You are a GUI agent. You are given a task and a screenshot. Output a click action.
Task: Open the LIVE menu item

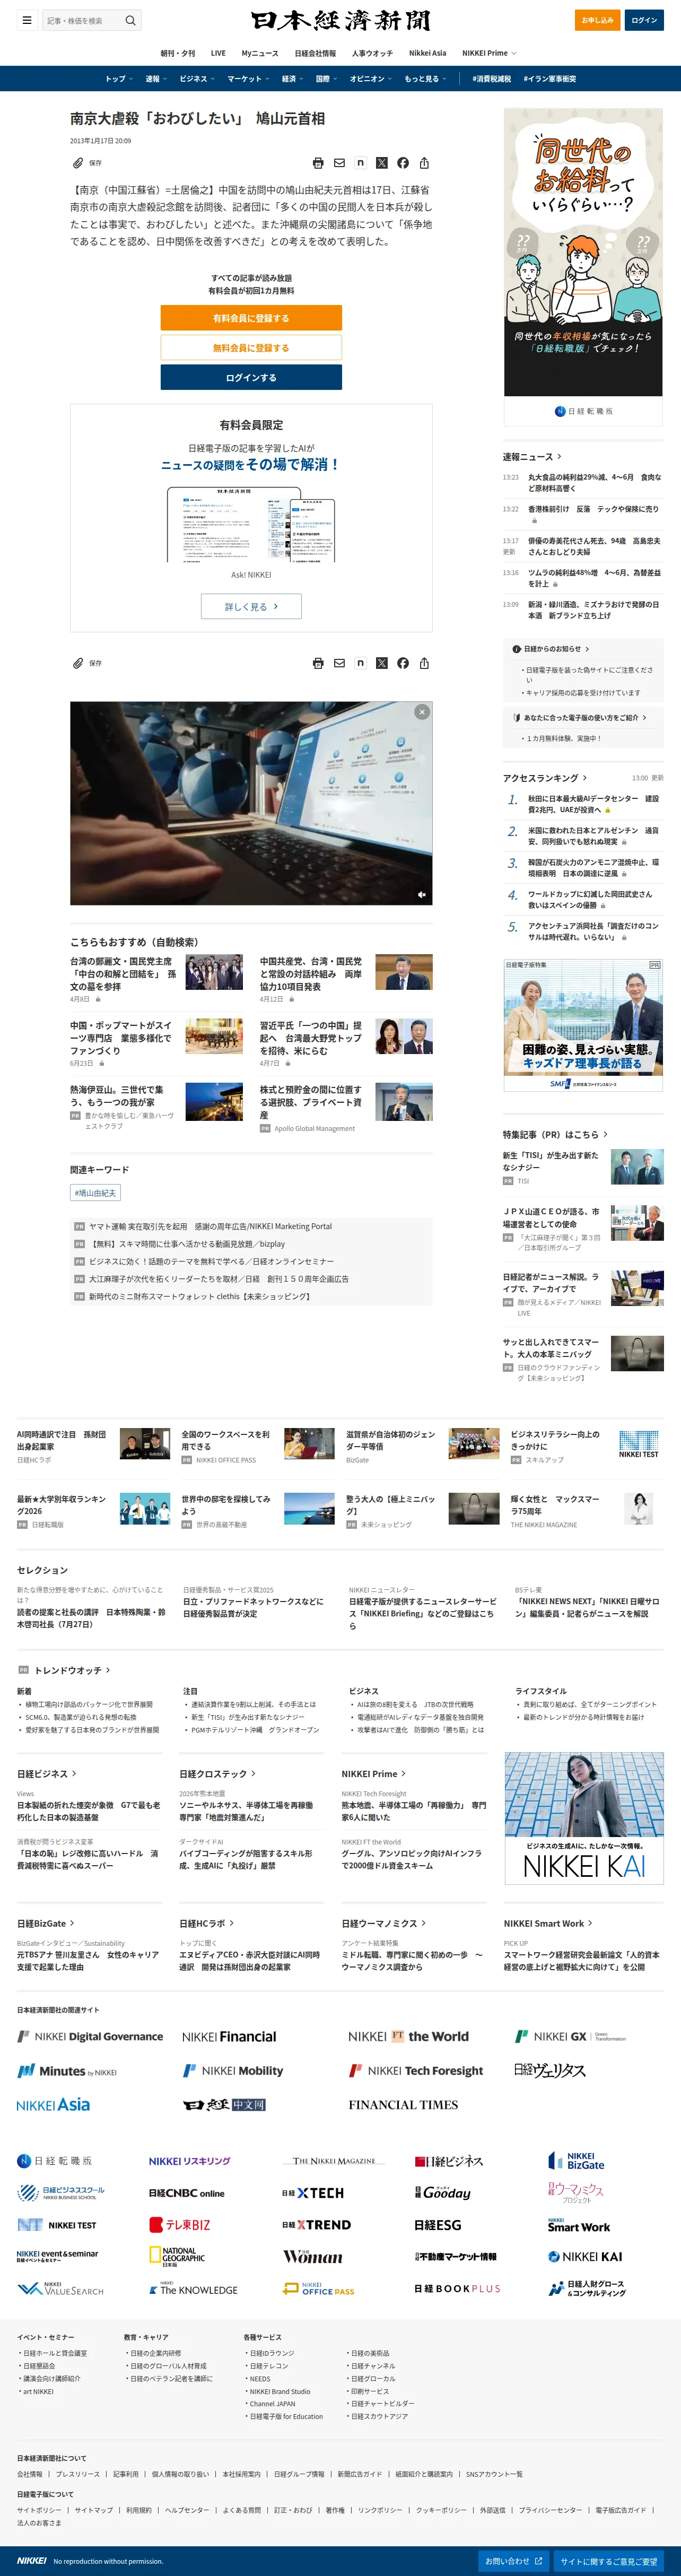coord(218,53)
